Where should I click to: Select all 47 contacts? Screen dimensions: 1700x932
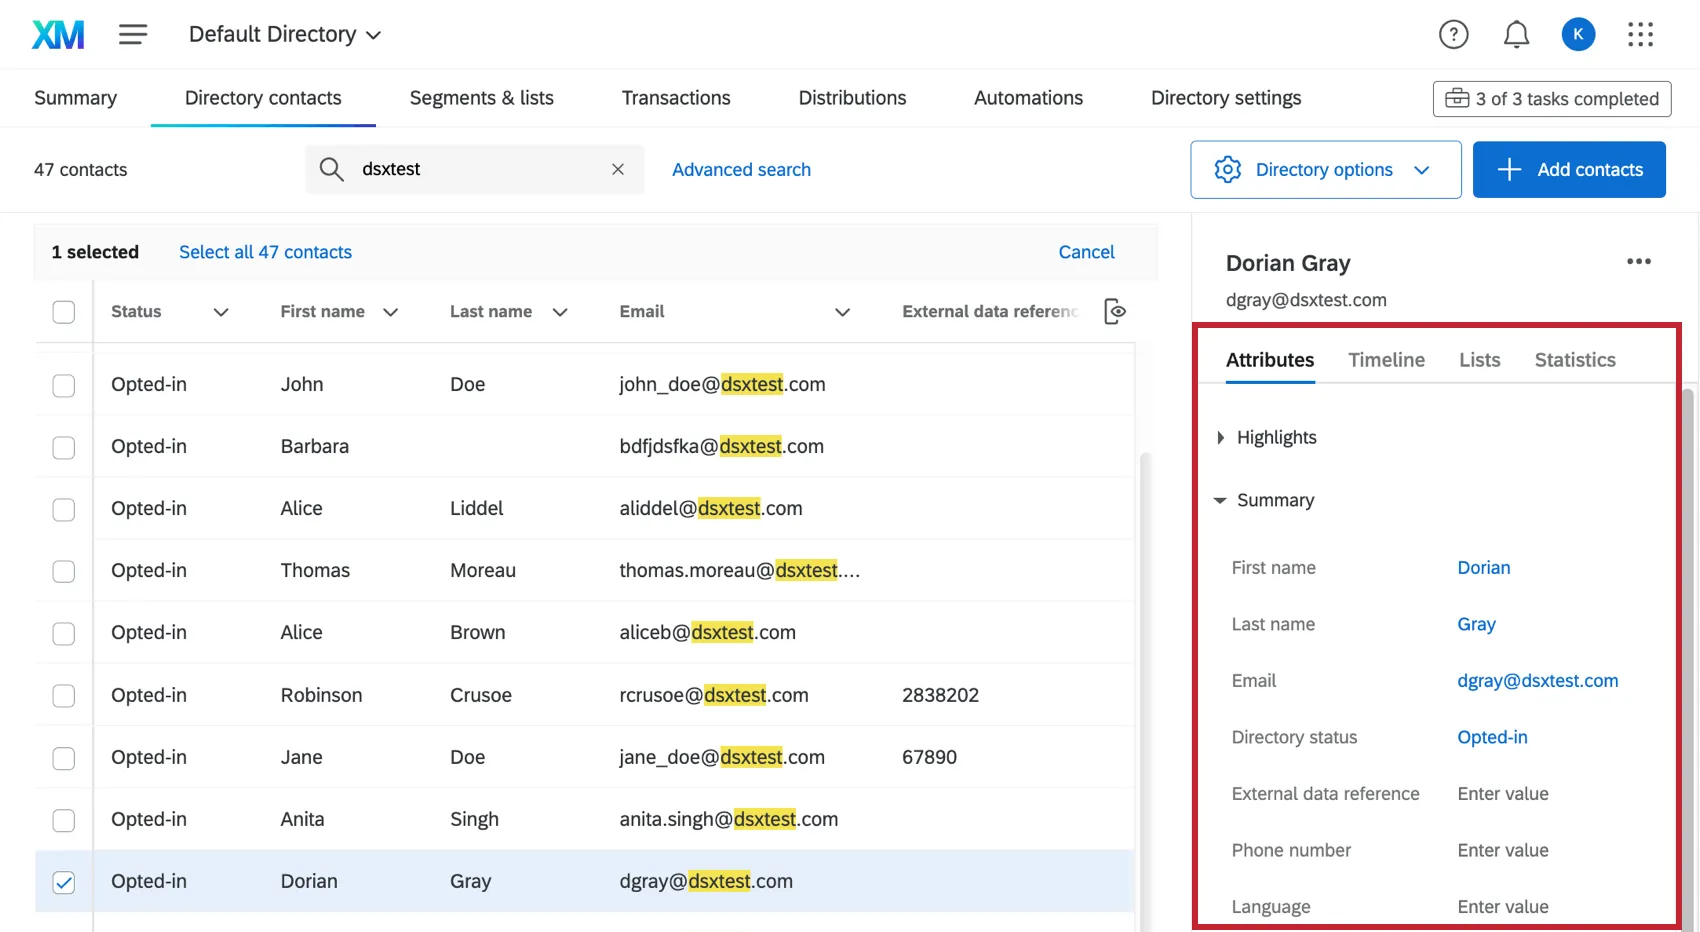pyautogui.click(x=265, y=251)
